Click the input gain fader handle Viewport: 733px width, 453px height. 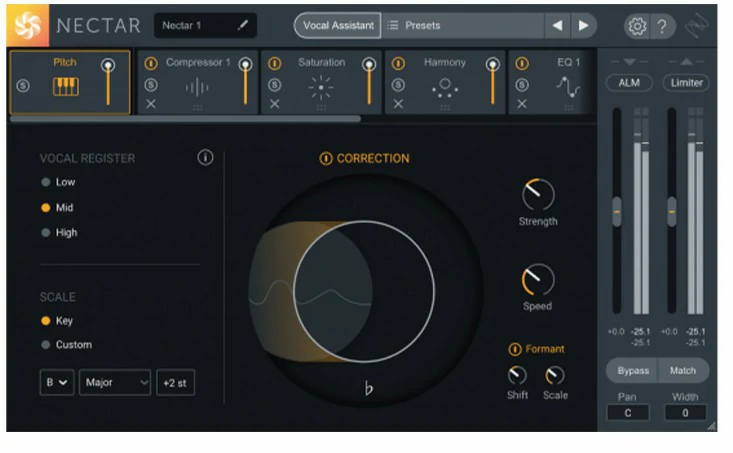click(617, 212)
